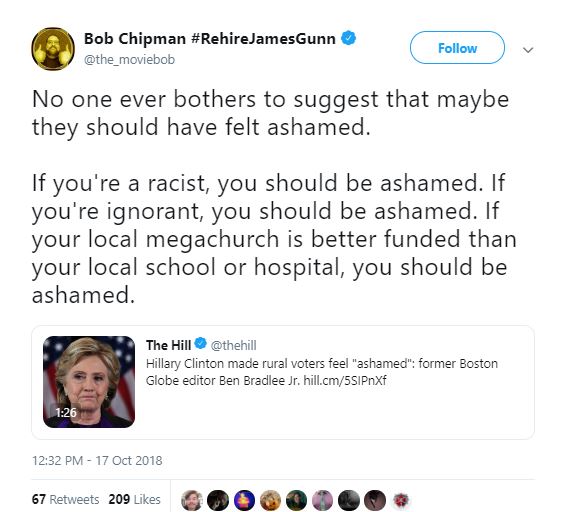Open Bob Chipman's yellow profile avatar
This screenshot has width=565, height=512.
pyautogui.click(x=53, y=49)
